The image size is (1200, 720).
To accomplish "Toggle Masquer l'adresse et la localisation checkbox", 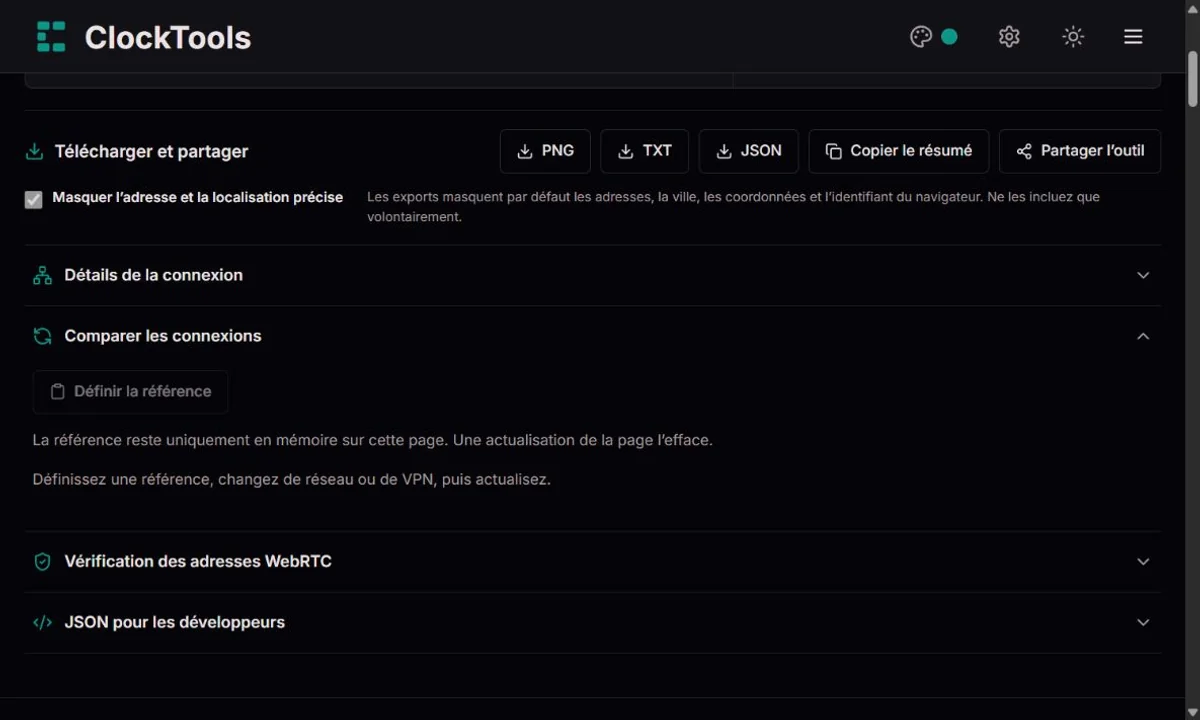I will (34, 199).
